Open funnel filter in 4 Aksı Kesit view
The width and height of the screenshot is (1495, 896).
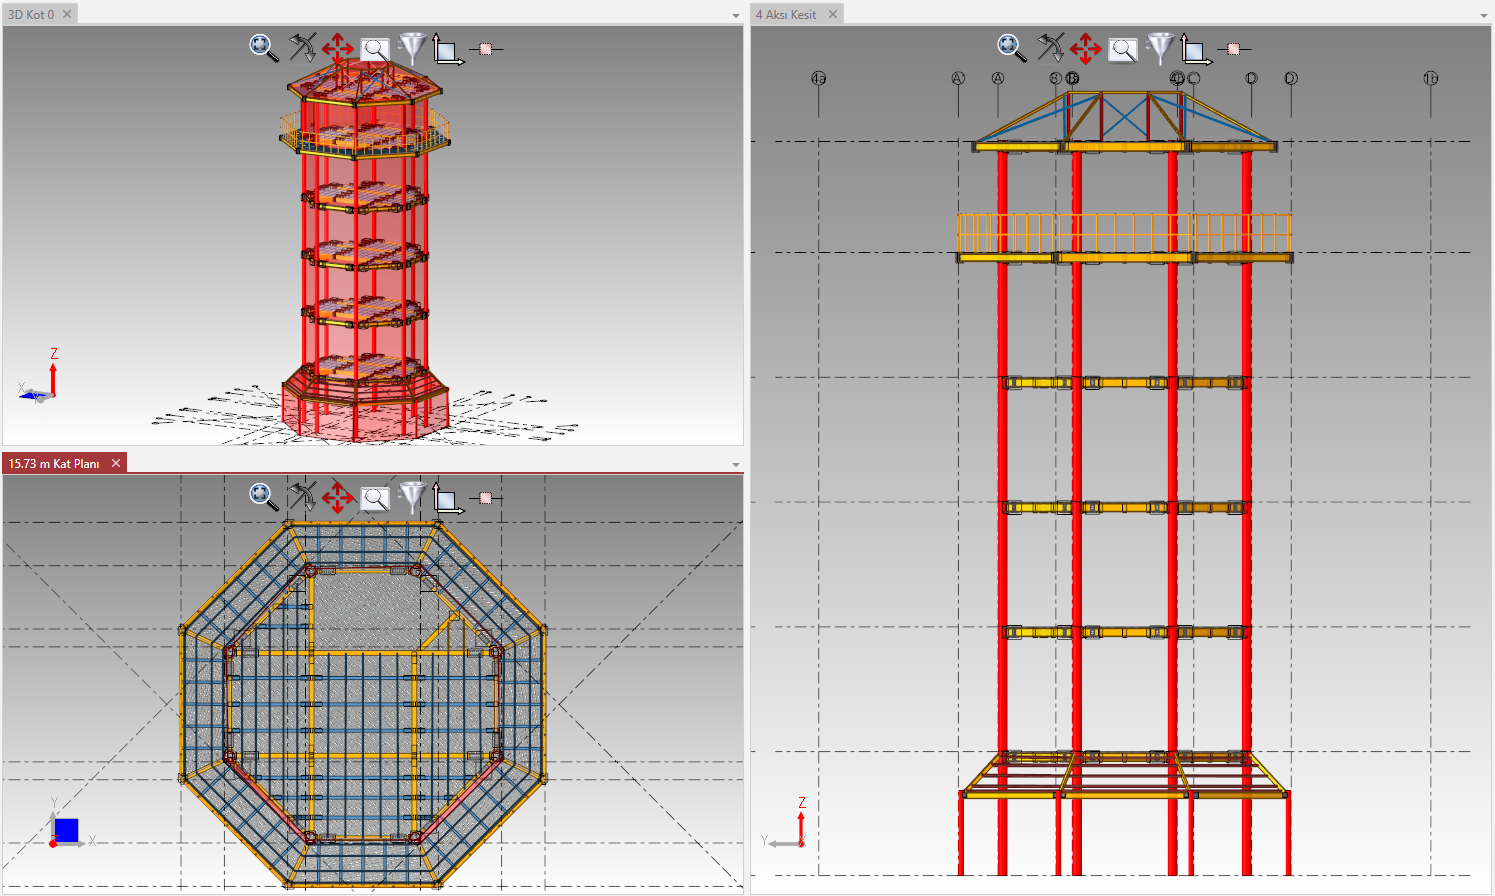1160,47
